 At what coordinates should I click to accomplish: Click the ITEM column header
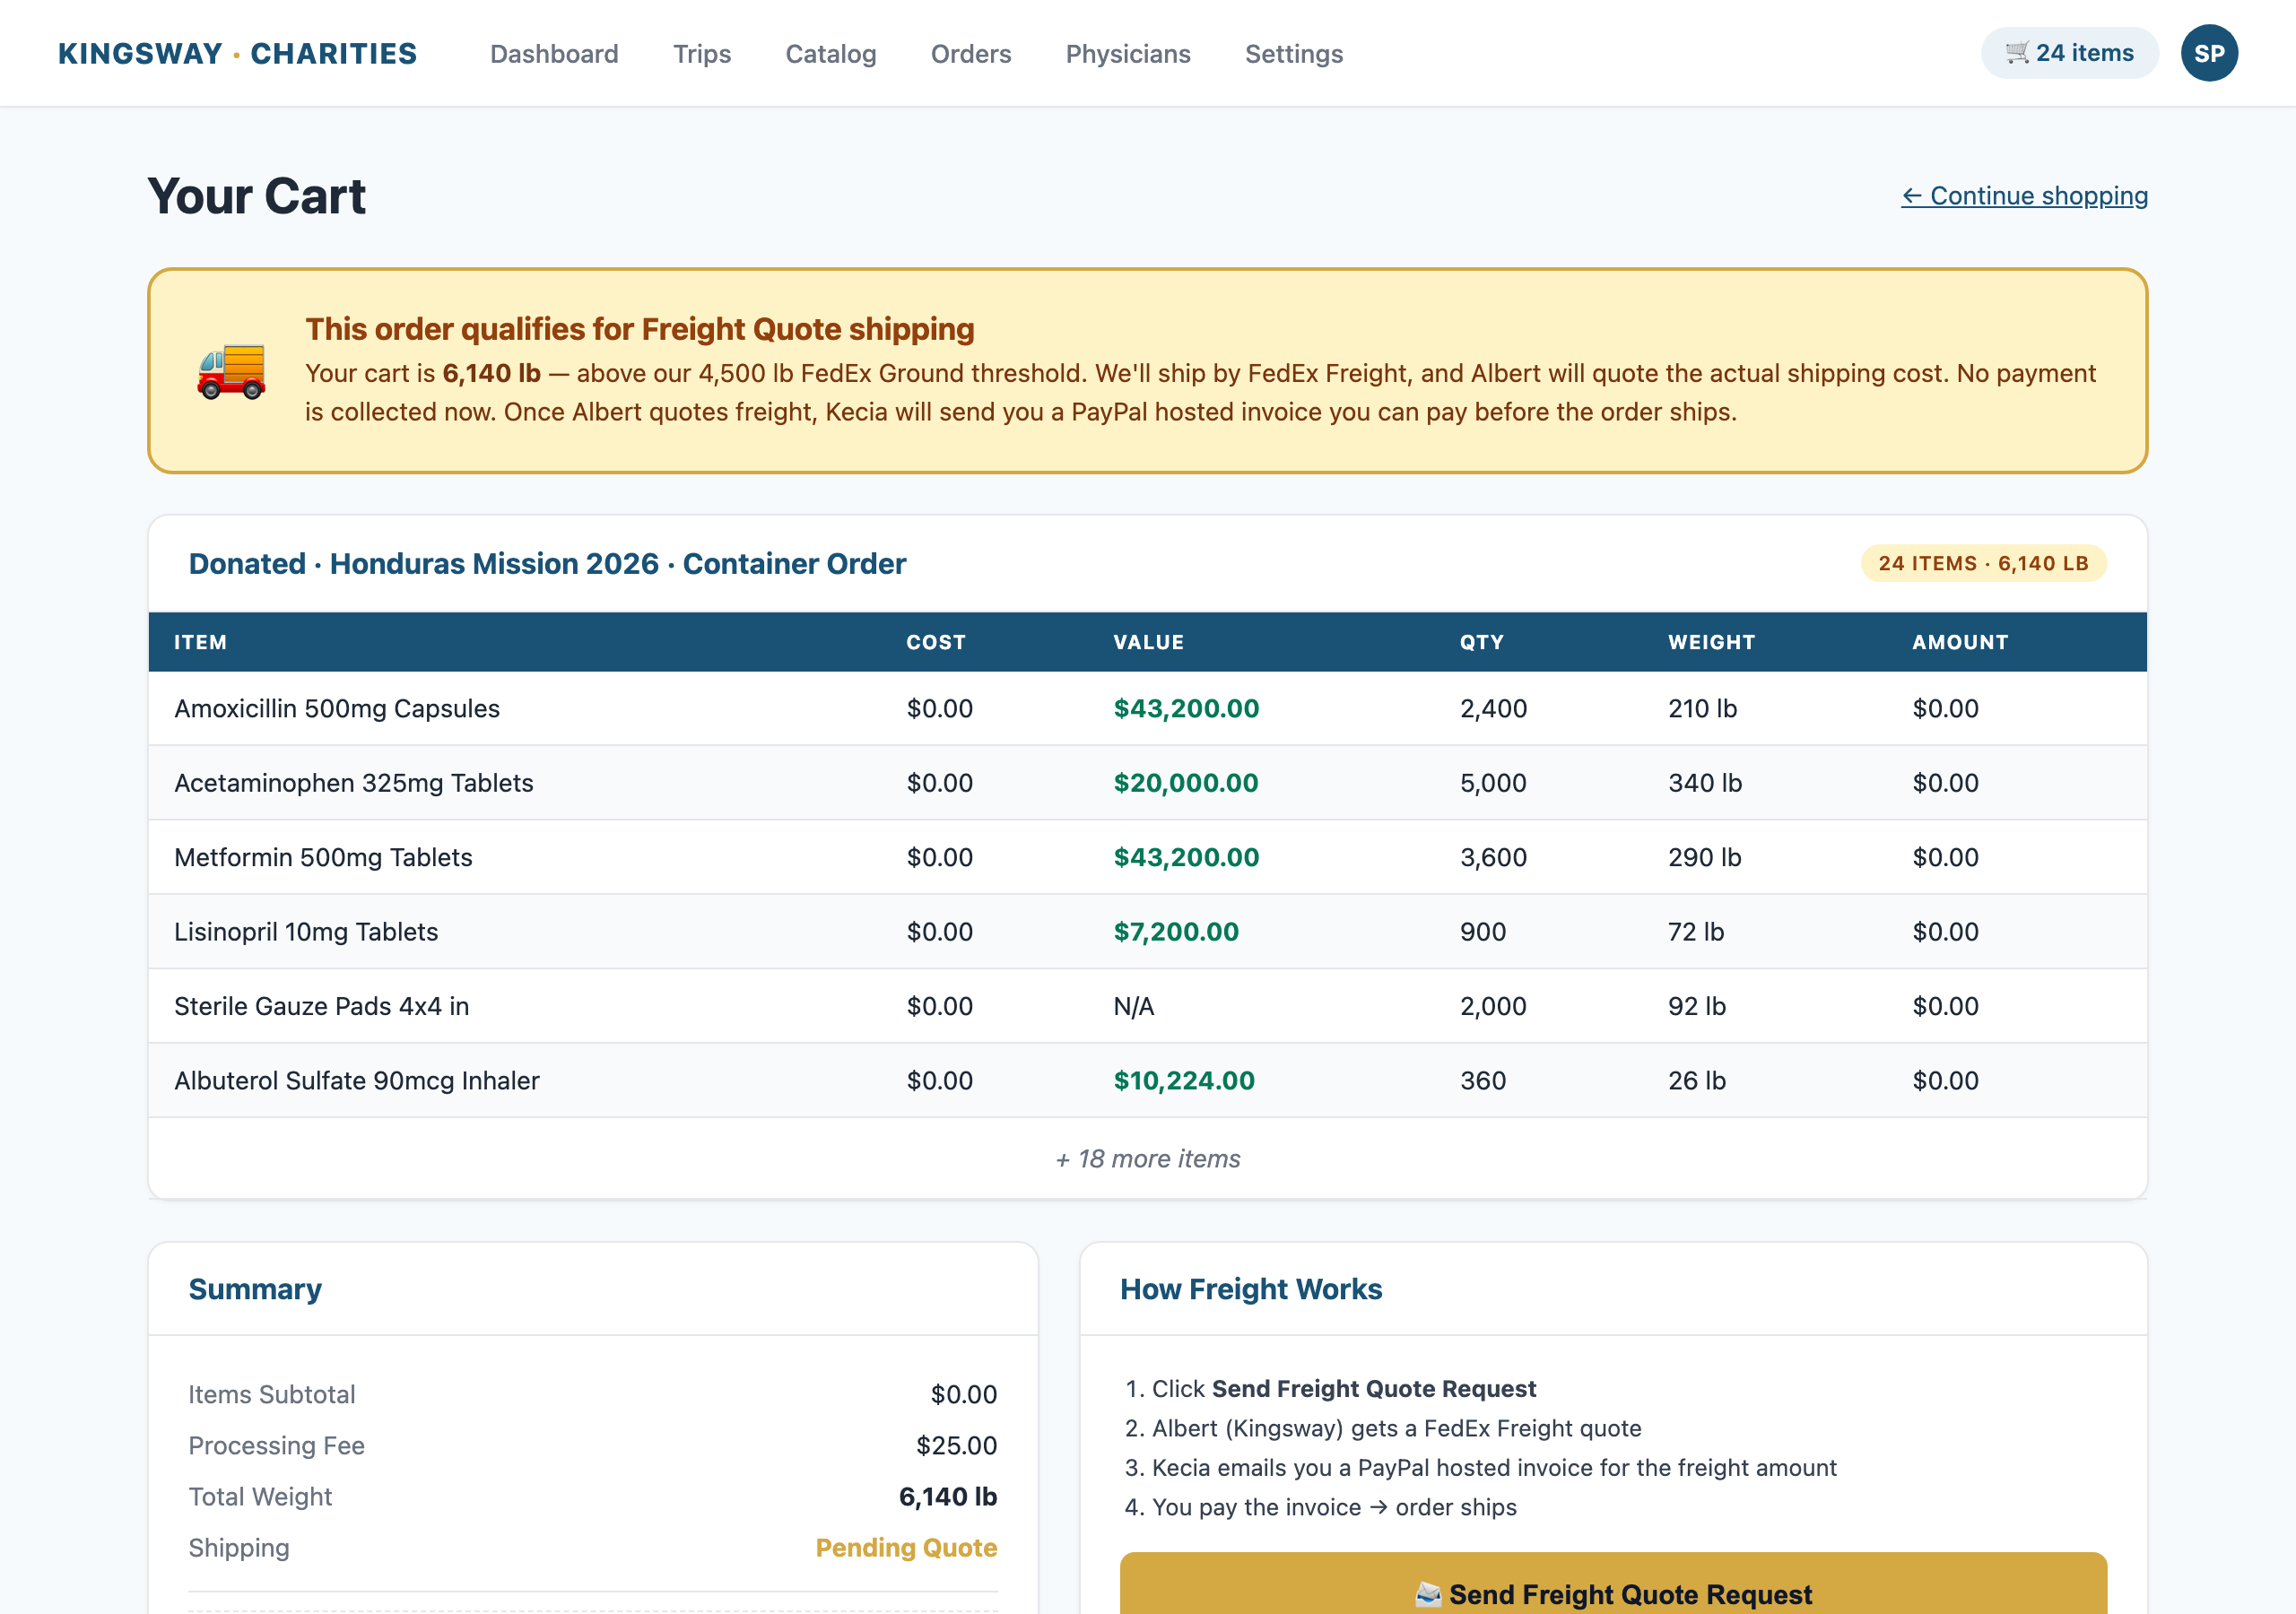click(x=200, y=642)
